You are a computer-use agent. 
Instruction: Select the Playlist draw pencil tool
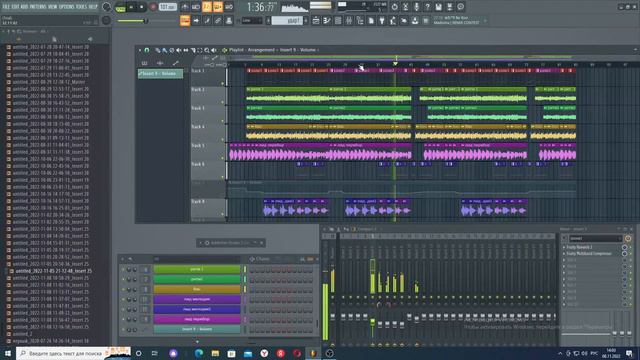coord(158,50)
